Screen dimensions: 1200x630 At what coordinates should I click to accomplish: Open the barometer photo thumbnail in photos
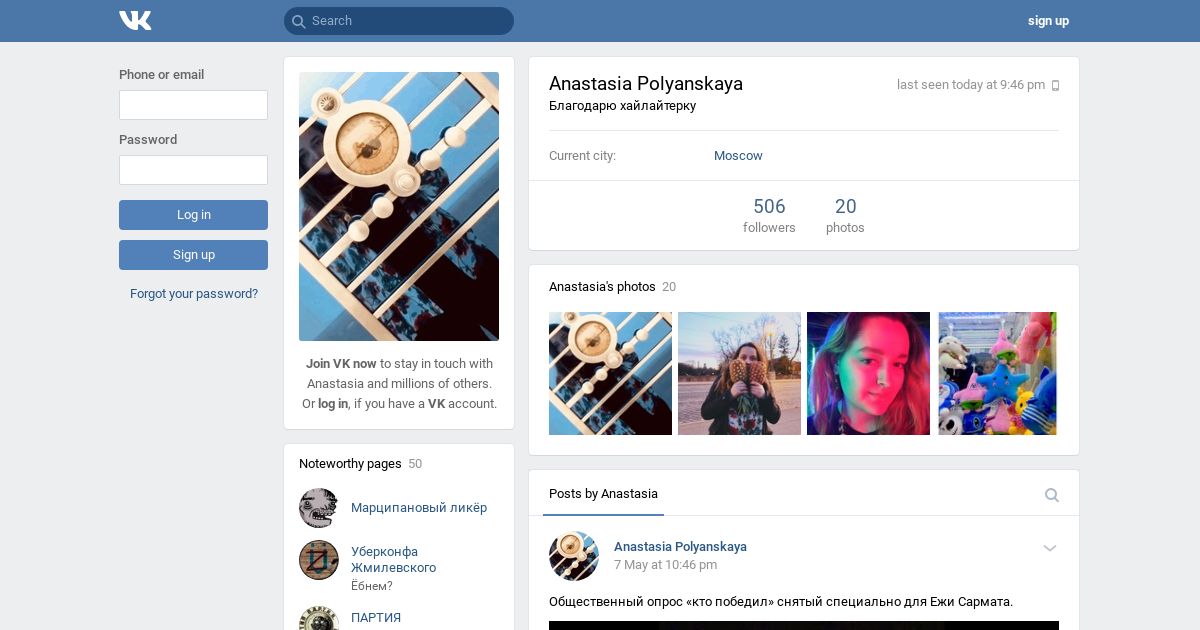tap(610, 374)
